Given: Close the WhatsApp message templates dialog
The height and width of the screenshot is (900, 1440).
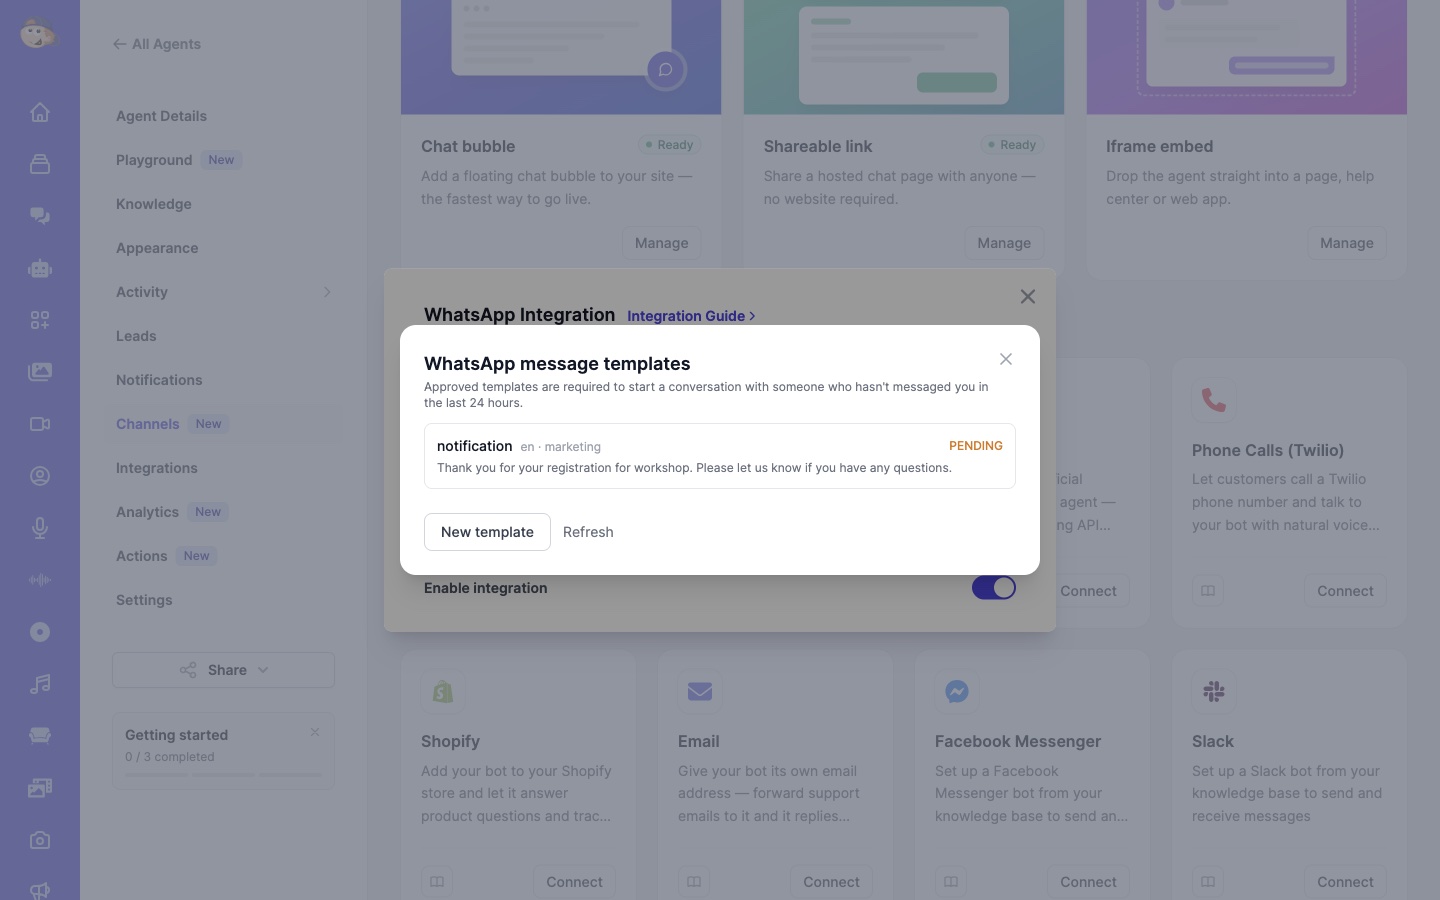Looking at the screenshot, I should [1006, 359].
